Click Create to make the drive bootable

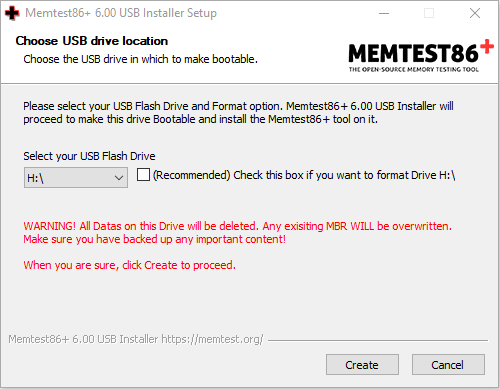[x=362, y=365]
